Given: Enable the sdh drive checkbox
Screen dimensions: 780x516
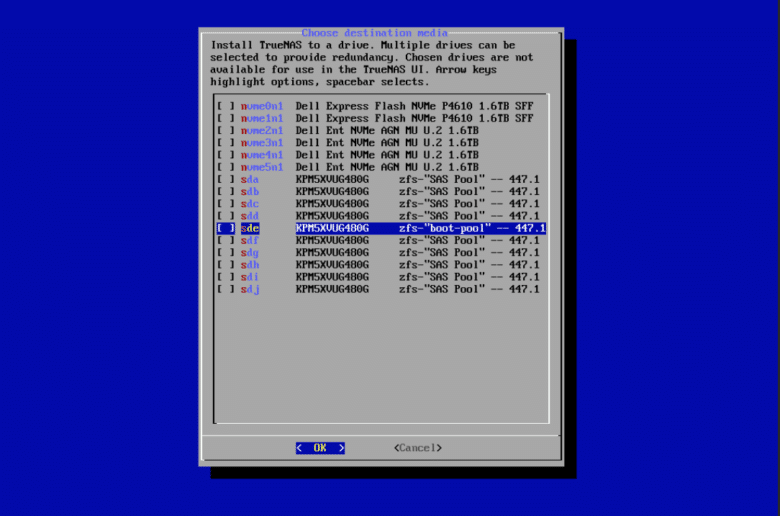Looking at the screenshot, I should click(x=225, y=265).
